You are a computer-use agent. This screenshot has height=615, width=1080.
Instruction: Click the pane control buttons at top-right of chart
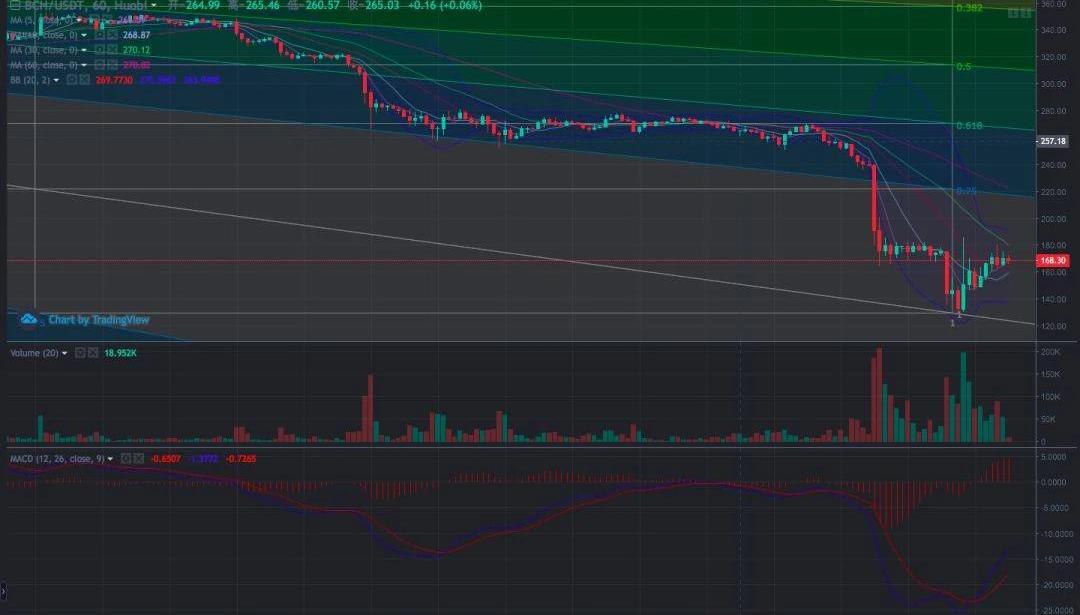(x=1019, y=13)
